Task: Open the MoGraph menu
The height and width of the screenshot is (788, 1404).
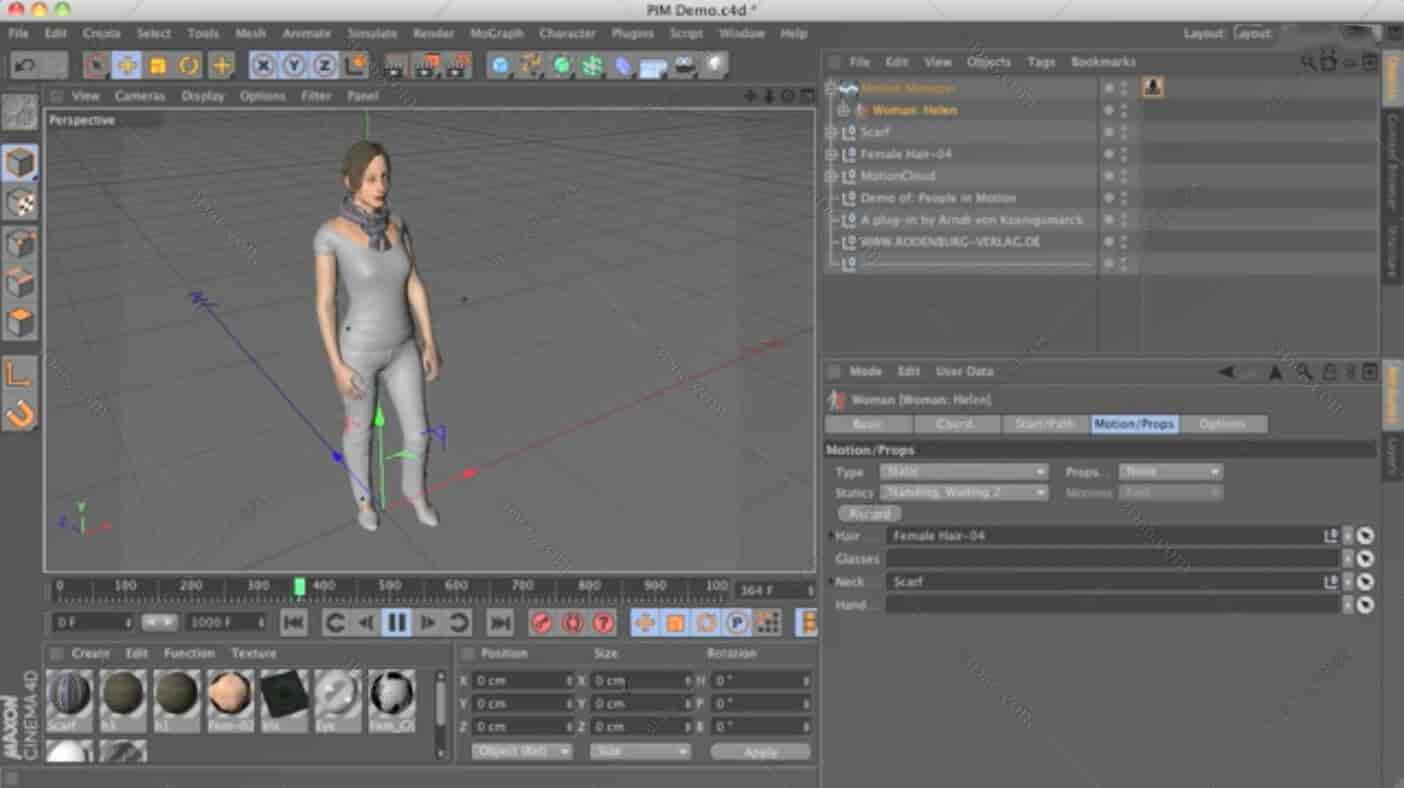Action: tap(495, 33)
